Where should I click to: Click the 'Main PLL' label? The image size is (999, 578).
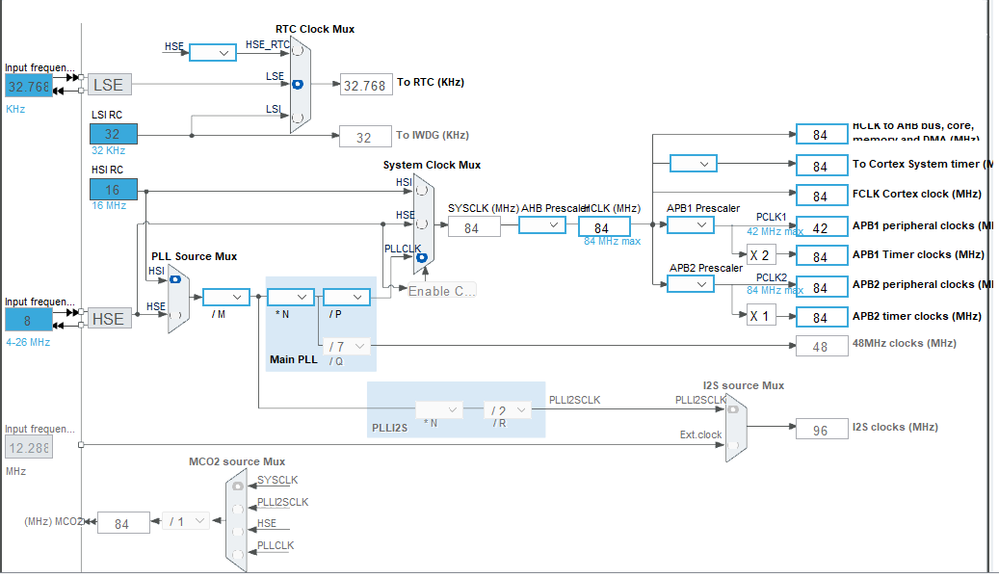[293, 359]
